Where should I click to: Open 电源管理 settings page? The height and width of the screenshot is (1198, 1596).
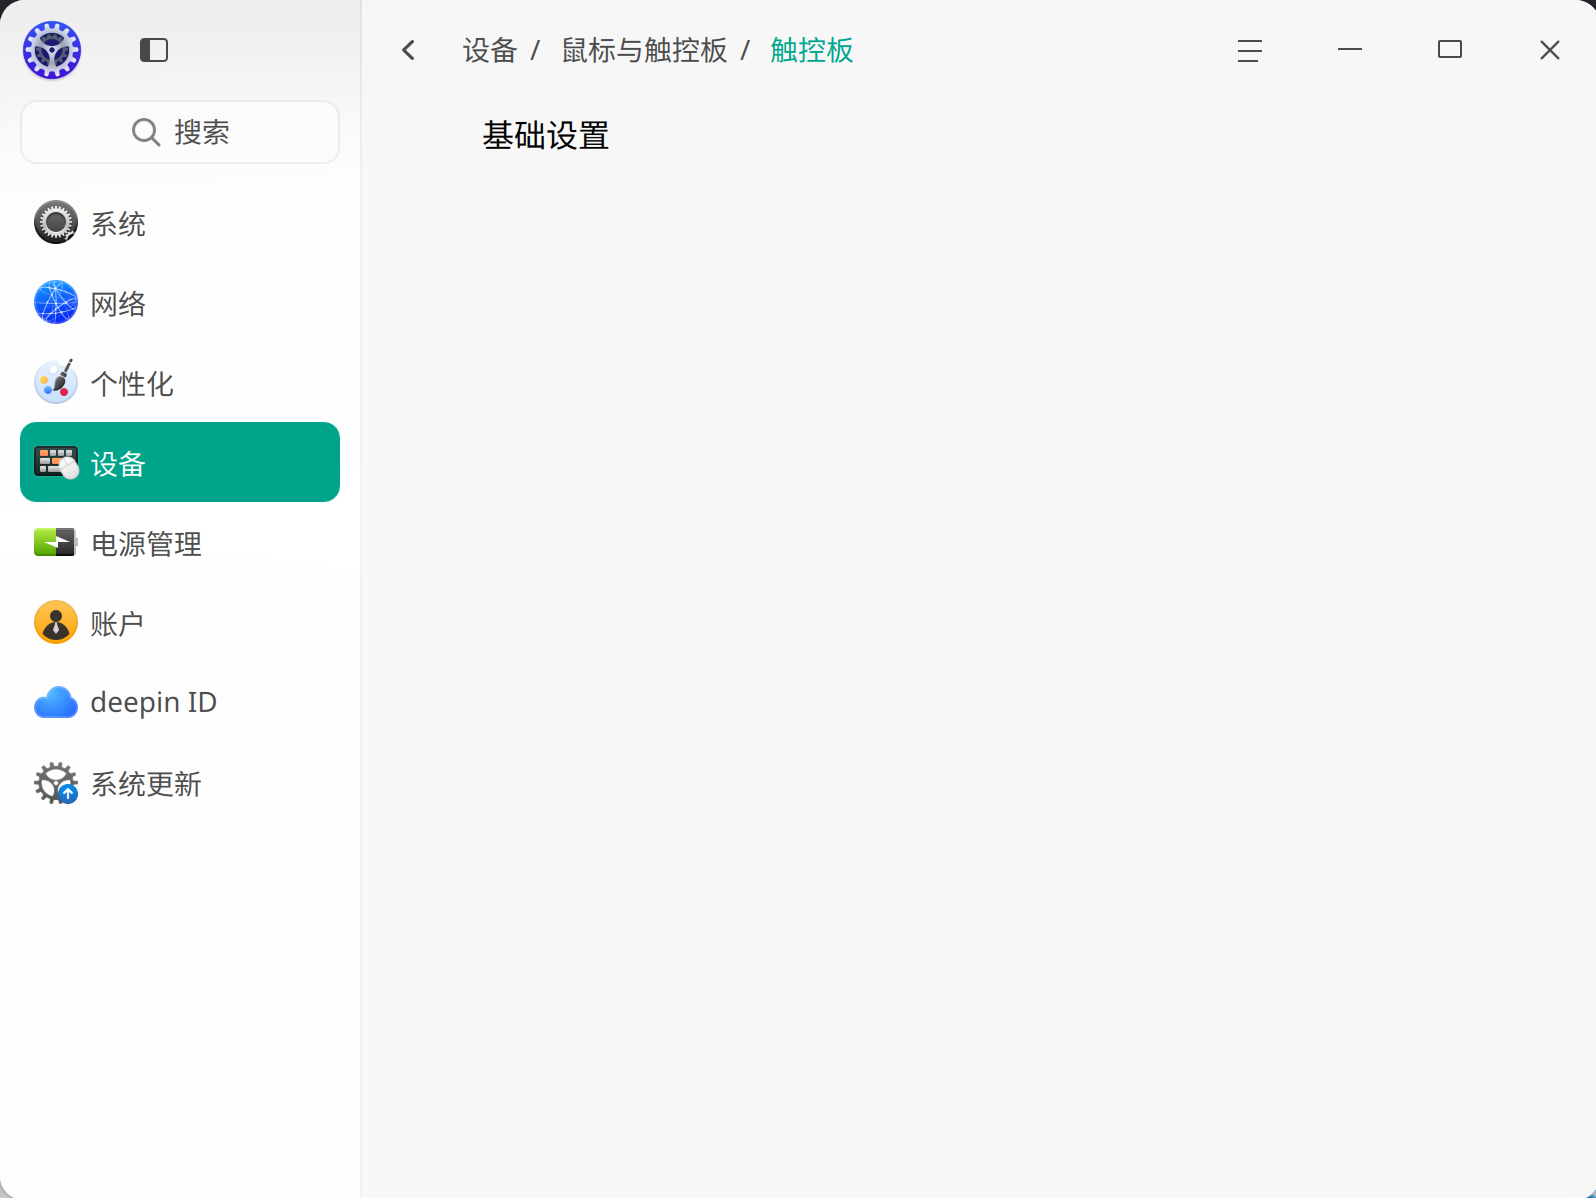tap(180, 543)
